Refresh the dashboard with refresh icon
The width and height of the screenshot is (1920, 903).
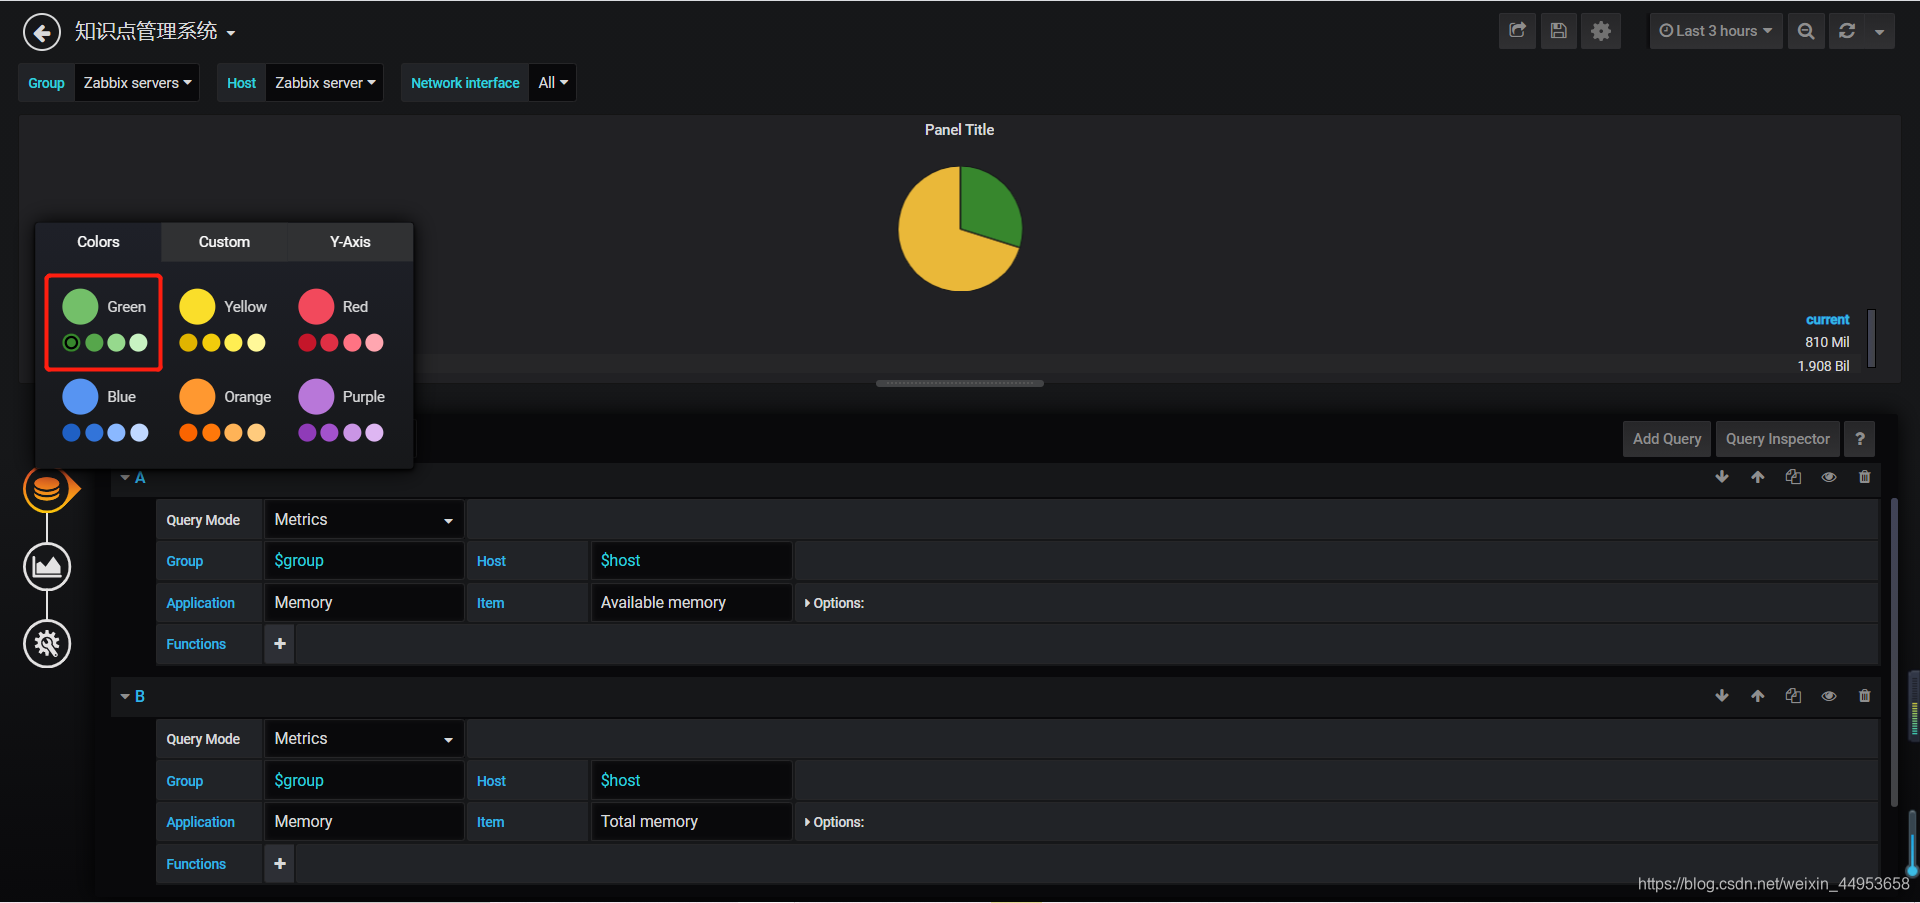[x=1847, y=31]
